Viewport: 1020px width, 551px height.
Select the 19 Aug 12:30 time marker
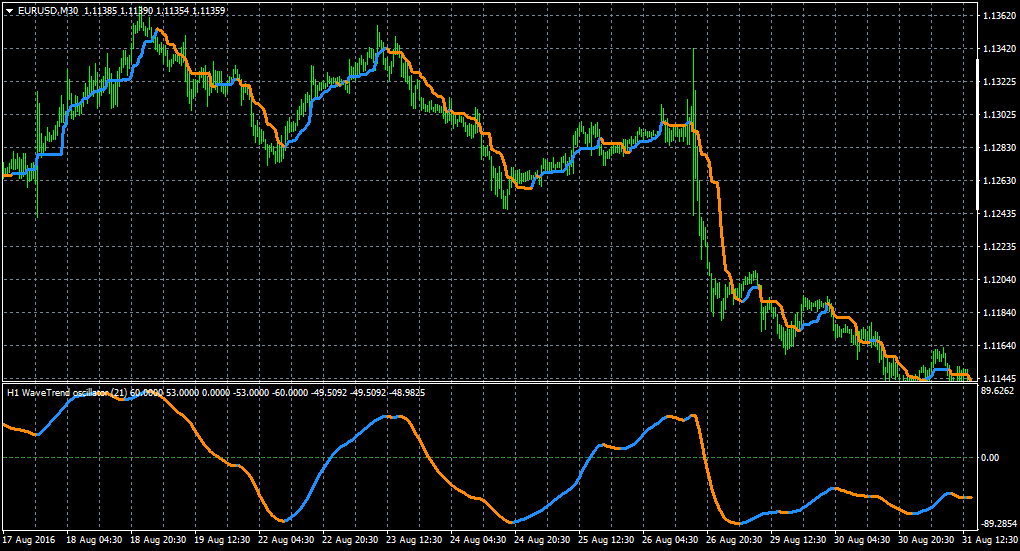[222, 540]
